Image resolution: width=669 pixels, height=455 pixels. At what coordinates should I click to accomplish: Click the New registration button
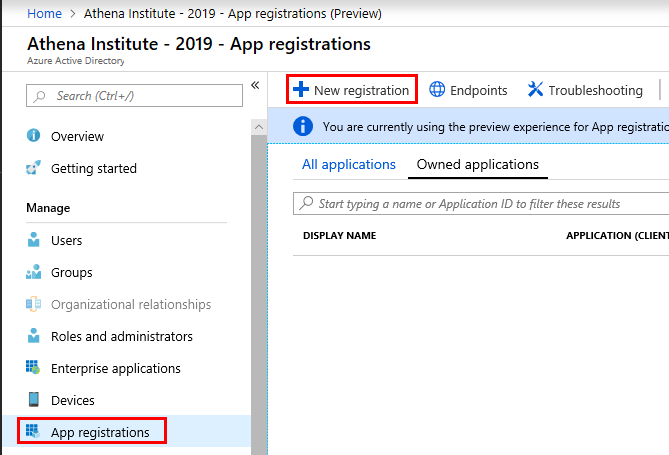[x=352, y=89]
